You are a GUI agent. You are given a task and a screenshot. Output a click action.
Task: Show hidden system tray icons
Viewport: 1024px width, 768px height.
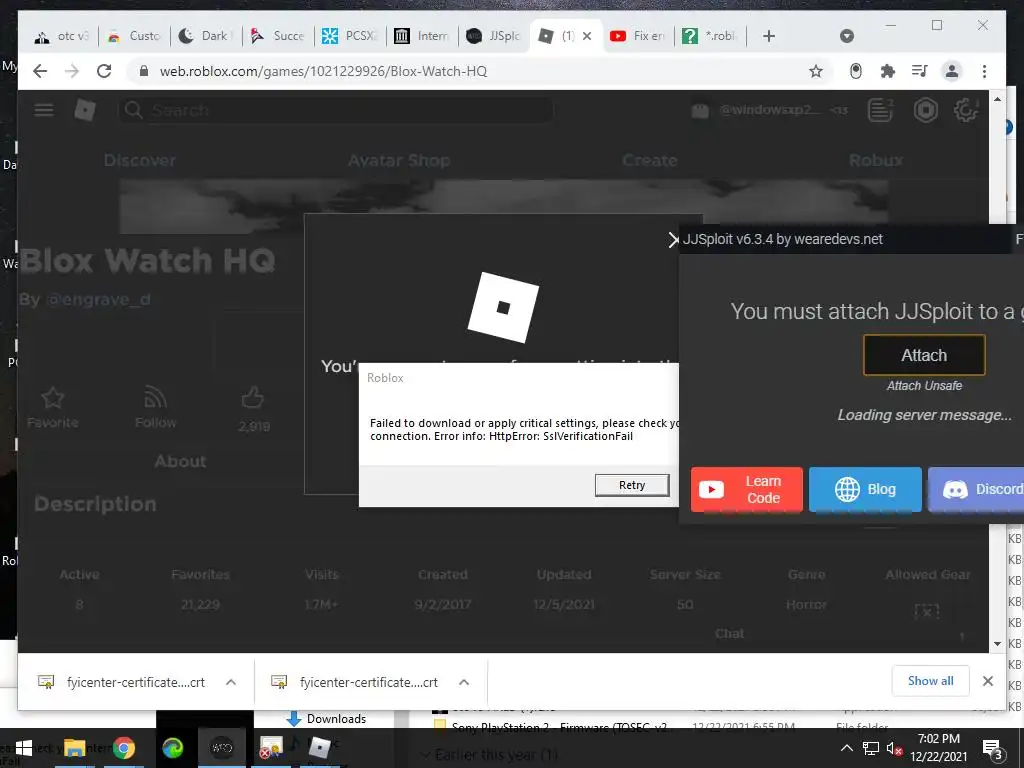[x=846, y=748]
